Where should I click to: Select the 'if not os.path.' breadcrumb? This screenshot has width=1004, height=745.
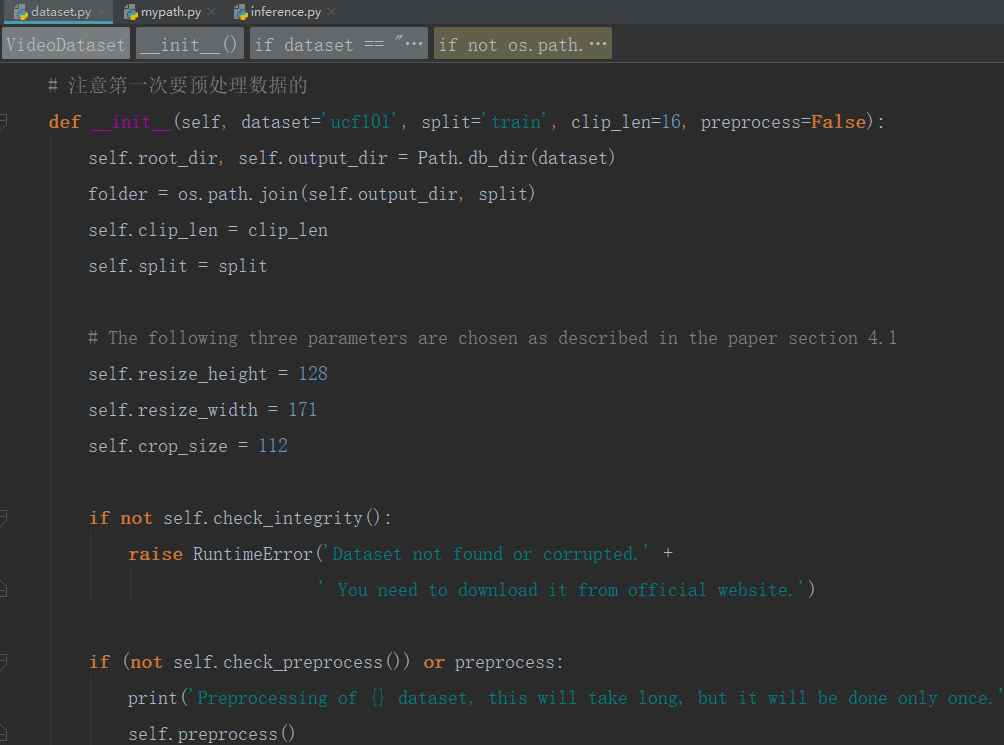[522, 44]
